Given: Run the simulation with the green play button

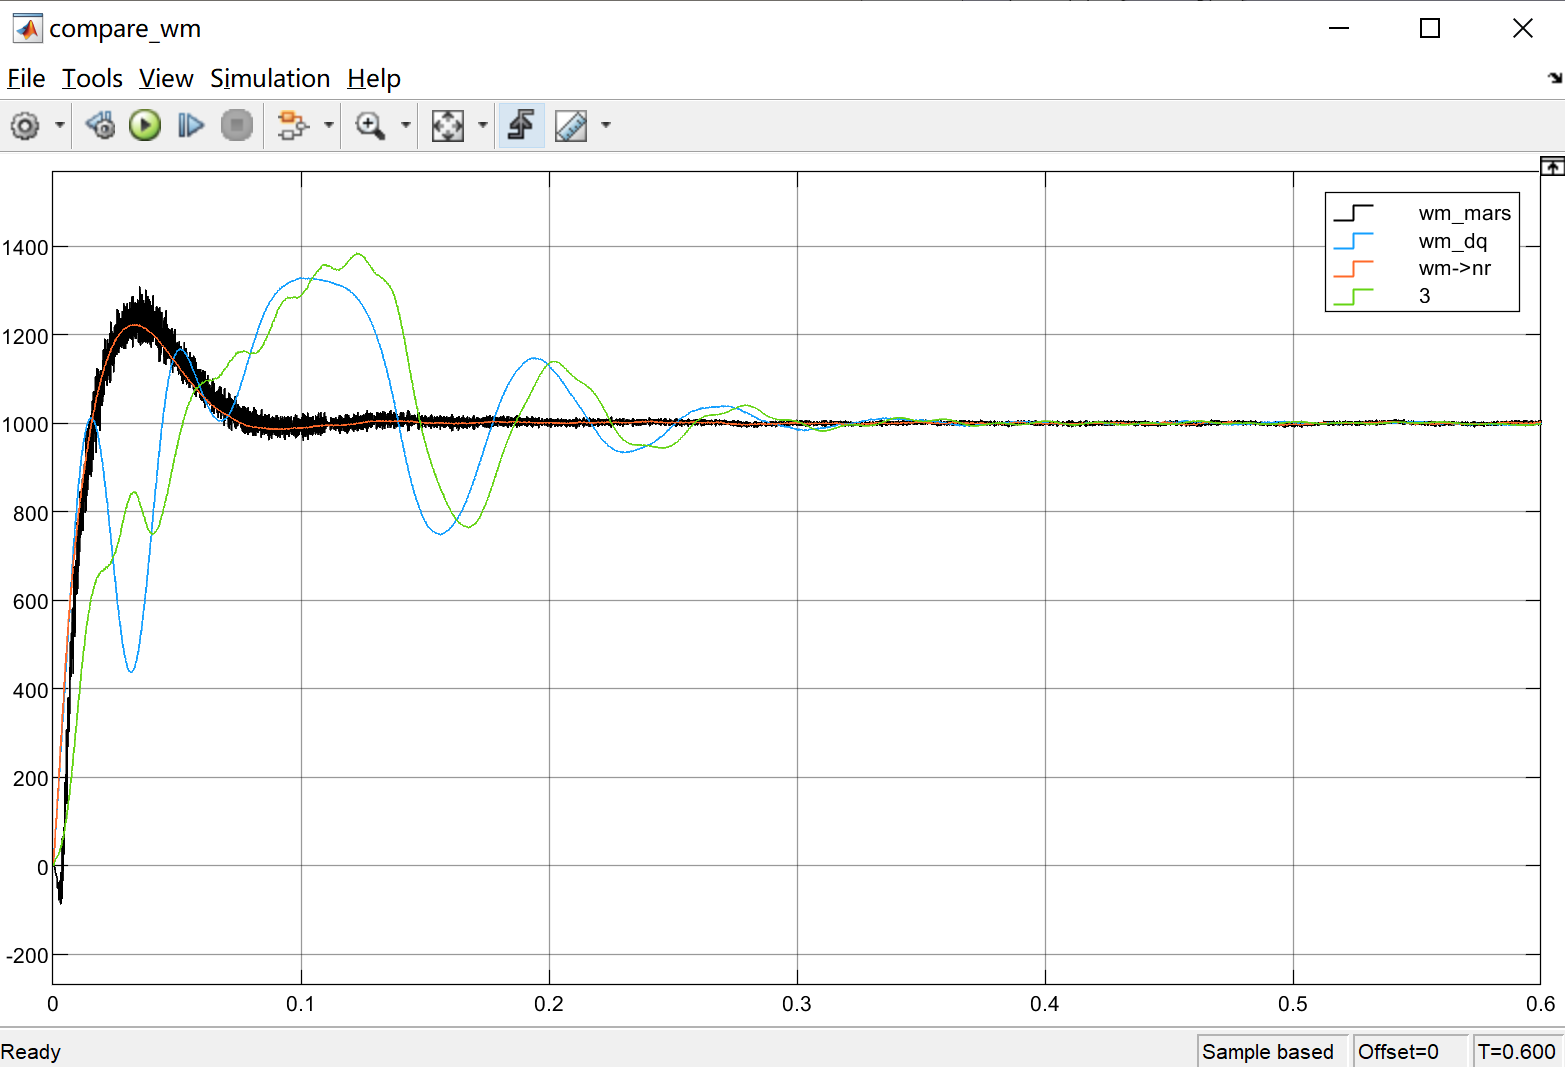Looking at the screenshot, I should pyautogui.click(x=145, y=126).
